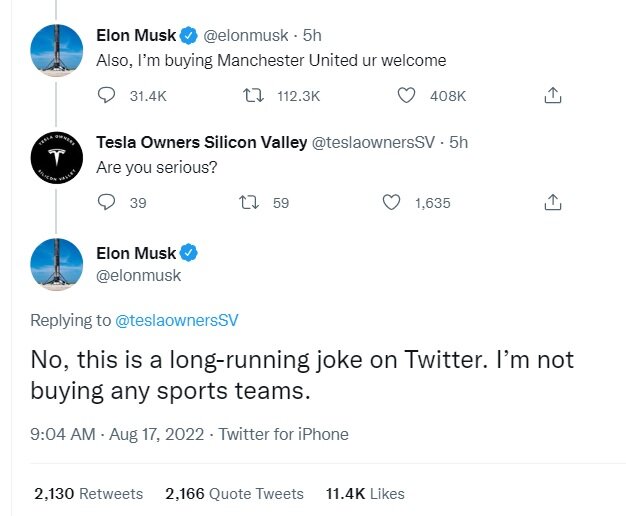The image size is (626, 516).
Task: Click the 9:04 AM Aug 17, 2022 timestamp
Action: coord(121,434)
